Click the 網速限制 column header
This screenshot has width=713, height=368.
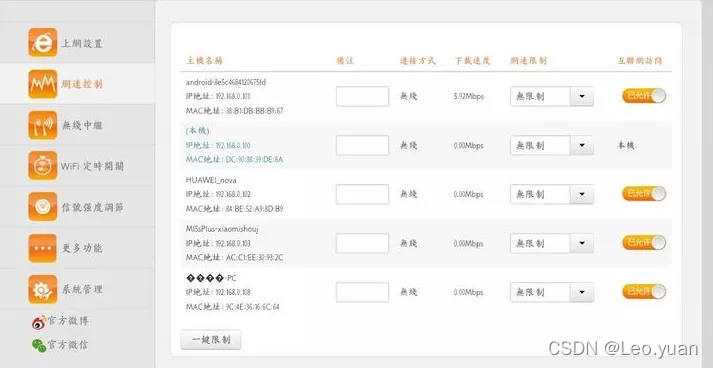click(528, 60)
